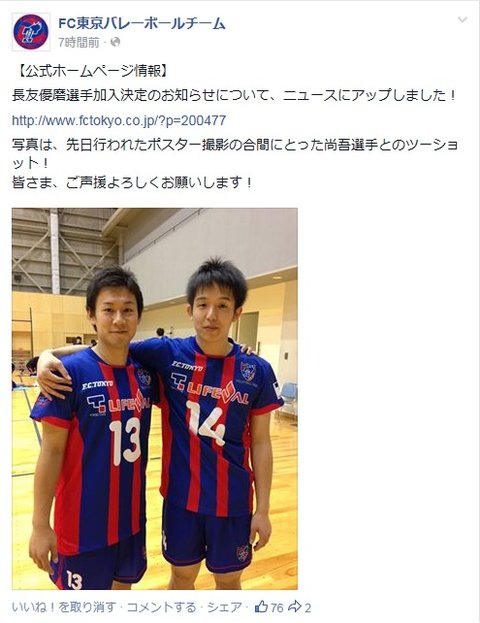Open the fctokyo.co.jp news URL link
The width and height of the screenshot is (480, 623).
pos(119,120)
